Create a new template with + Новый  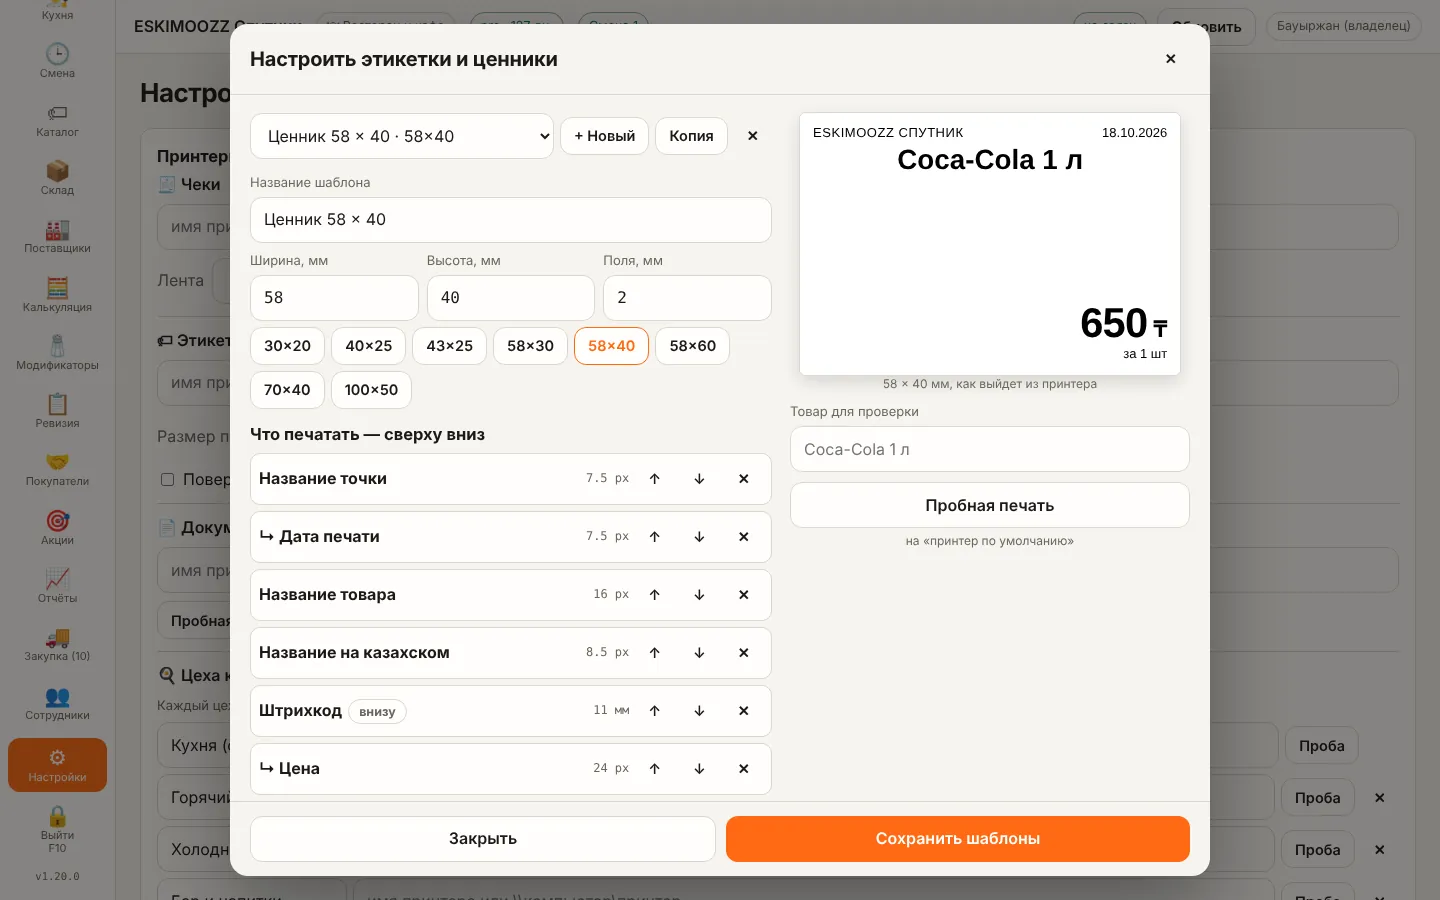(x=605, y=136)
